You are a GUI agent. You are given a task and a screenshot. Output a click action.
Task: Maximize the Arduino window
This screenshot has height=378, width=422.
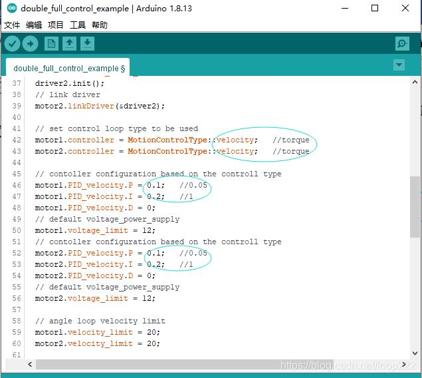point(375,8)
